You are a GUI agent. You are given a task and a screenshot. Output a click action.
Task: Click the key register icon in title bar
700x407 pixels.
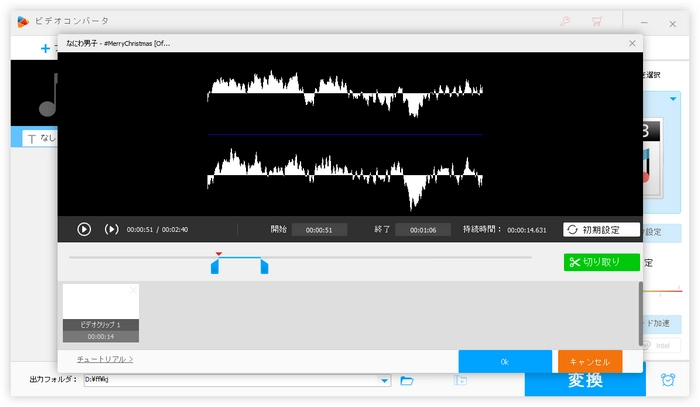563,20
